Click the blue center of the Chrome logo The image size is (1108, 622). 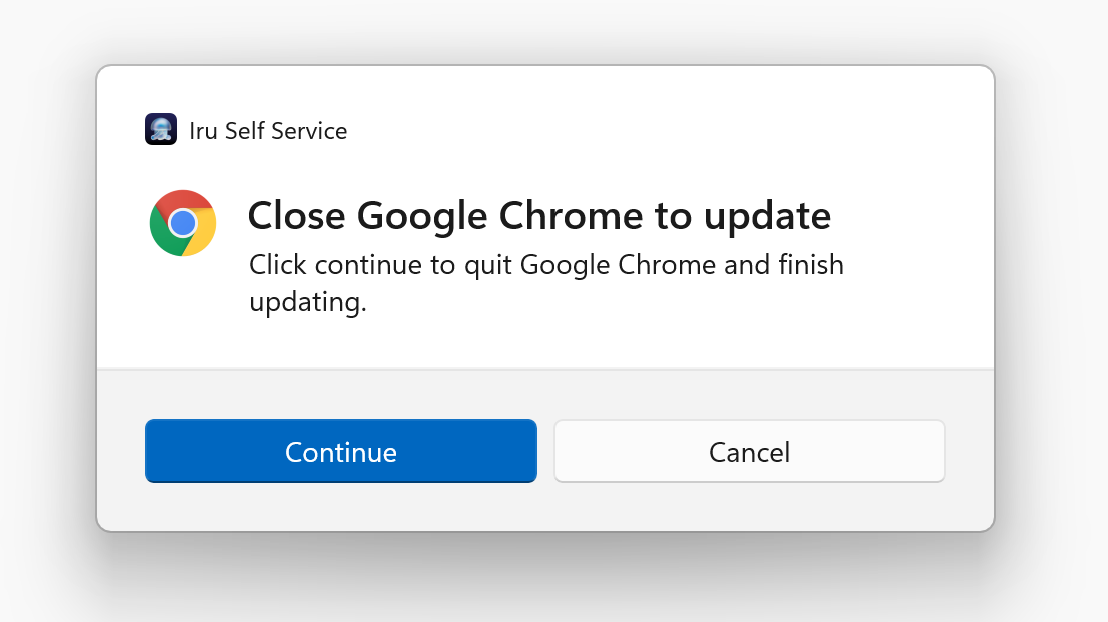click(182, 223)
